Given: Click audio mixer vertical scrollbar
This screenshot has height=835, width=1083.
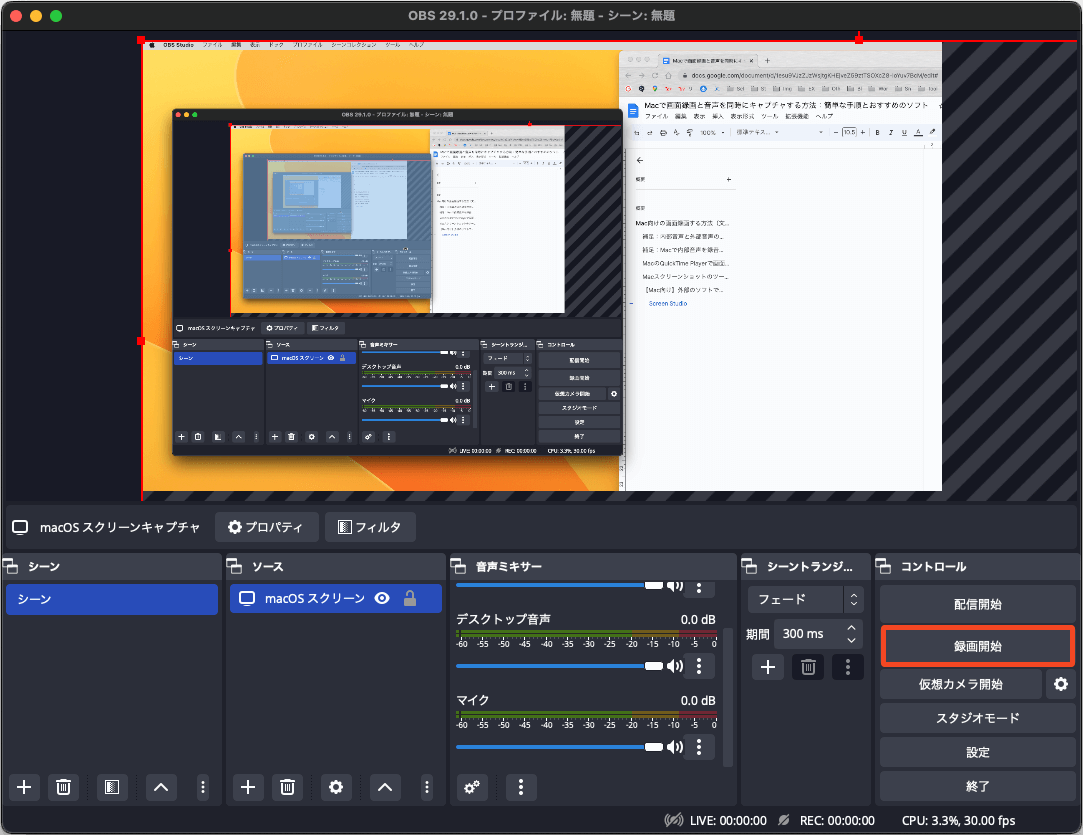Looking at the screenshot, I should 727,696.
